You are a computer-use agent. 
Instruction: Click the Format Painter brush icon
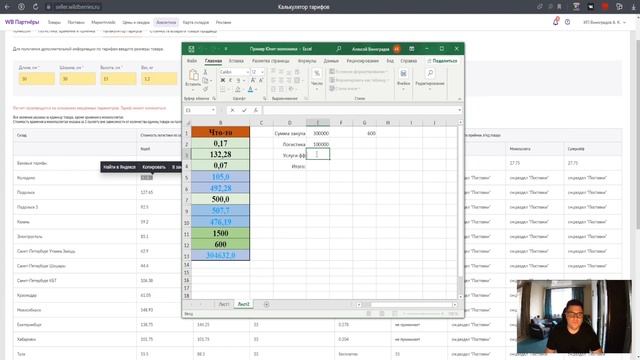point(205,89)
